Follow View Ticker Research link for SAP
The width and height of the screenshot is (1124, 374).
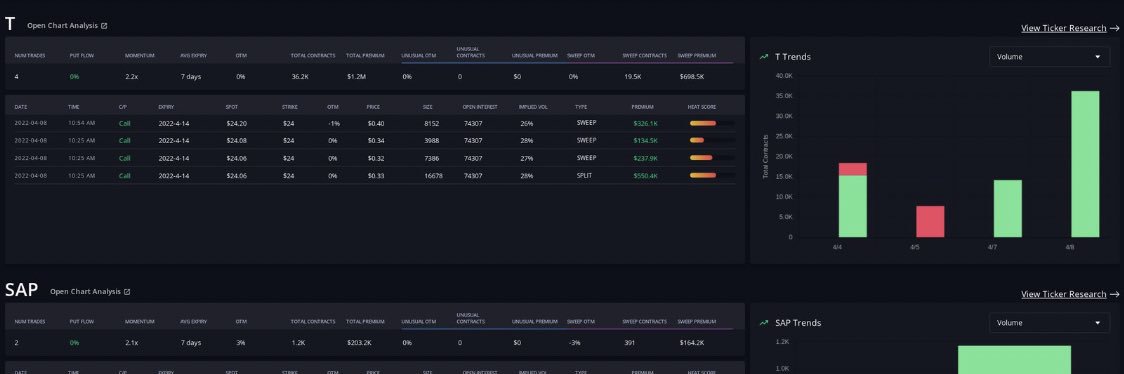[x=1070, y=294]
